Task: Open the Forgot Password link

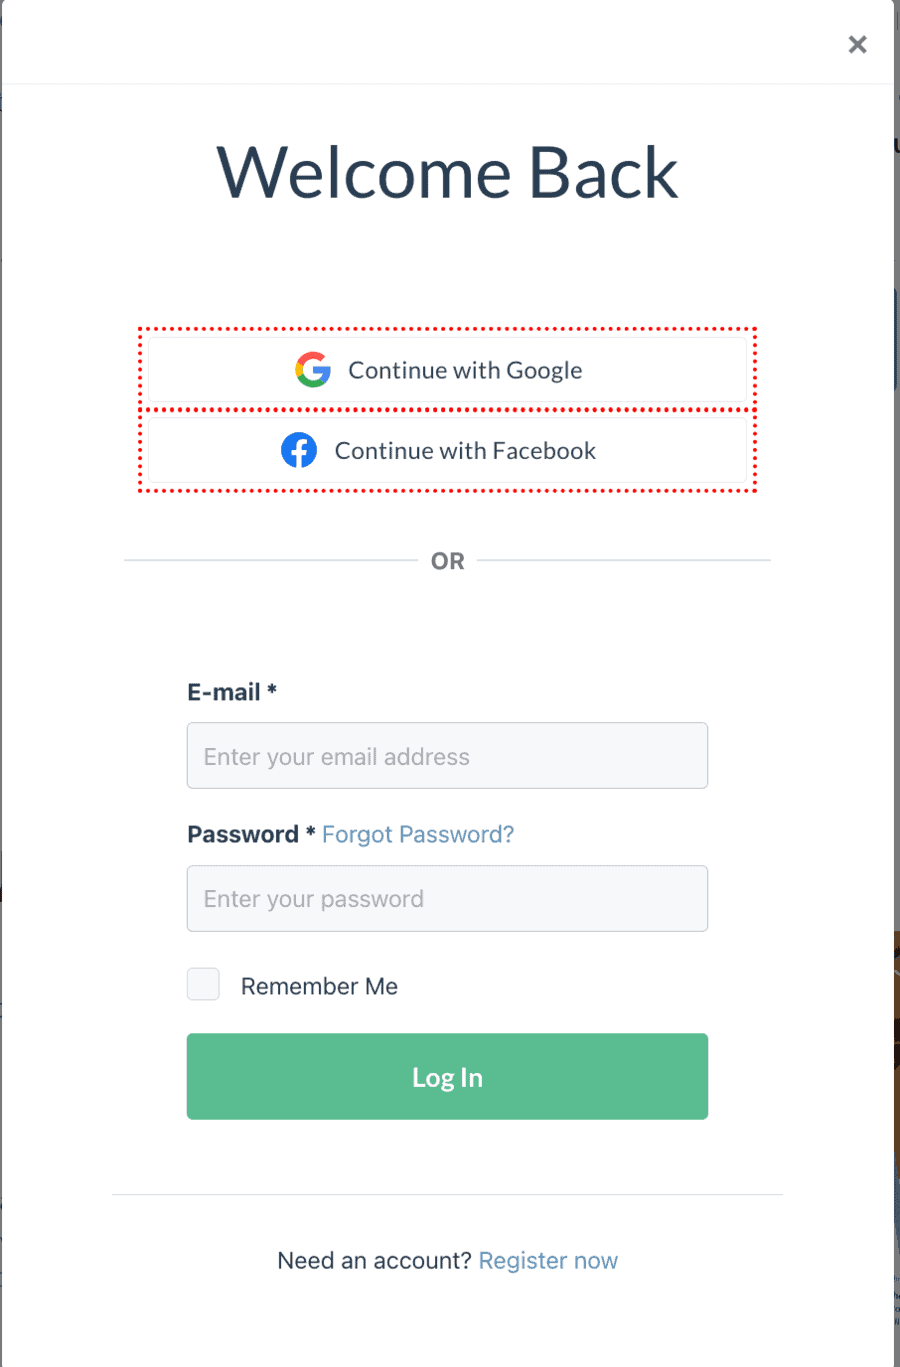Action: tap(417, 834)
